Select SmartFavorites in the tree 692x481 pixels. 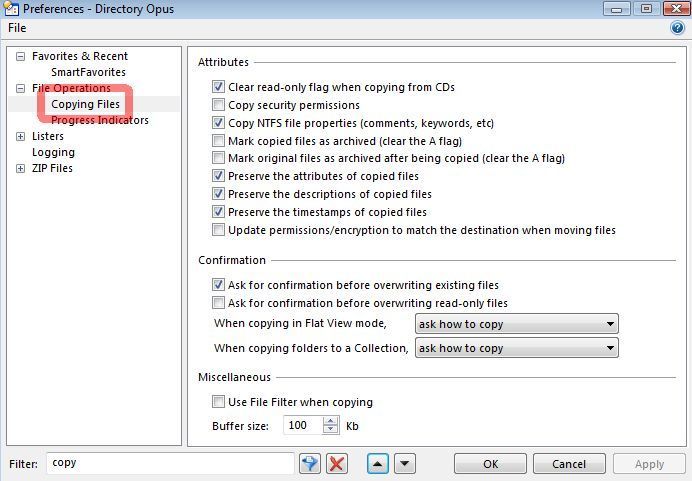coord(88,72)
